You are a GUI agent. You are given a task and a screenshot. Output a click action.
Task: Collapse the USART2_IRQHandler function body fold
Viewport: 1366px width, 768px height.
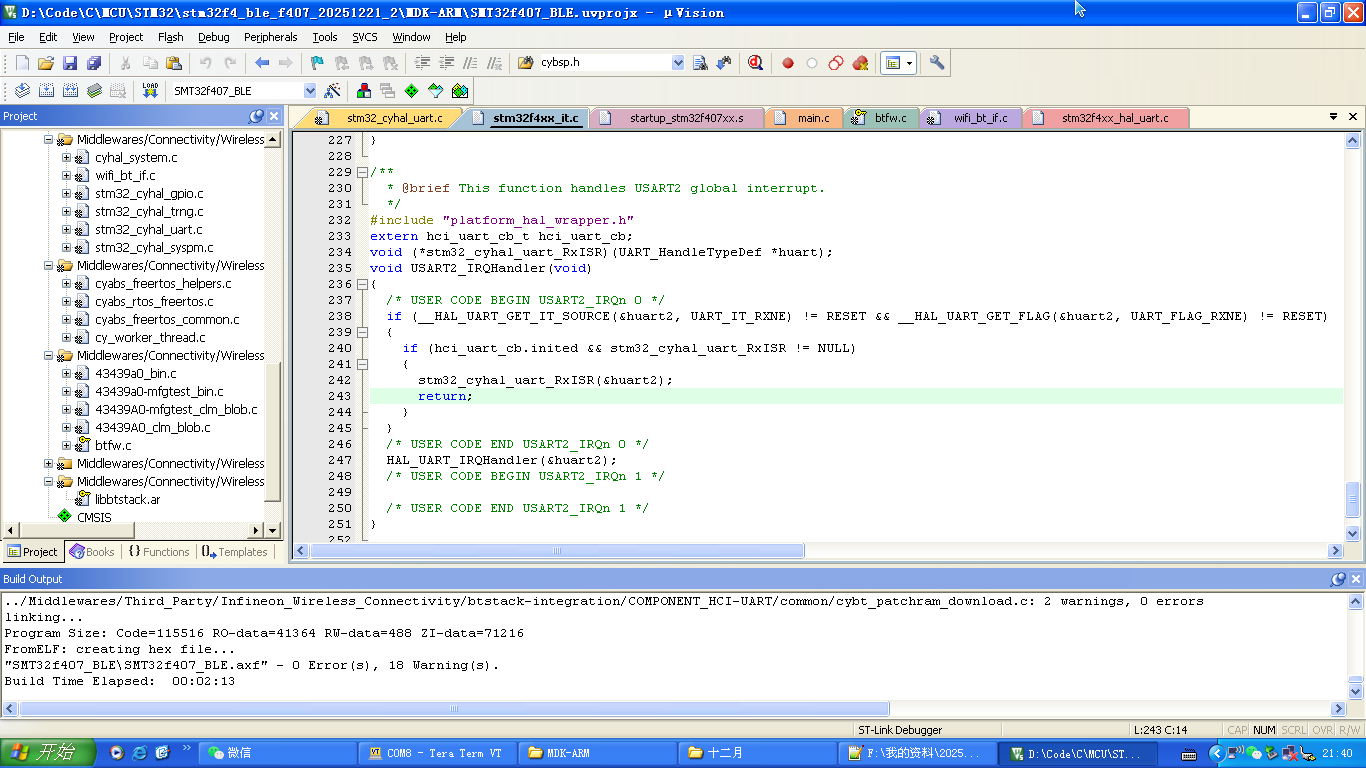362,284
